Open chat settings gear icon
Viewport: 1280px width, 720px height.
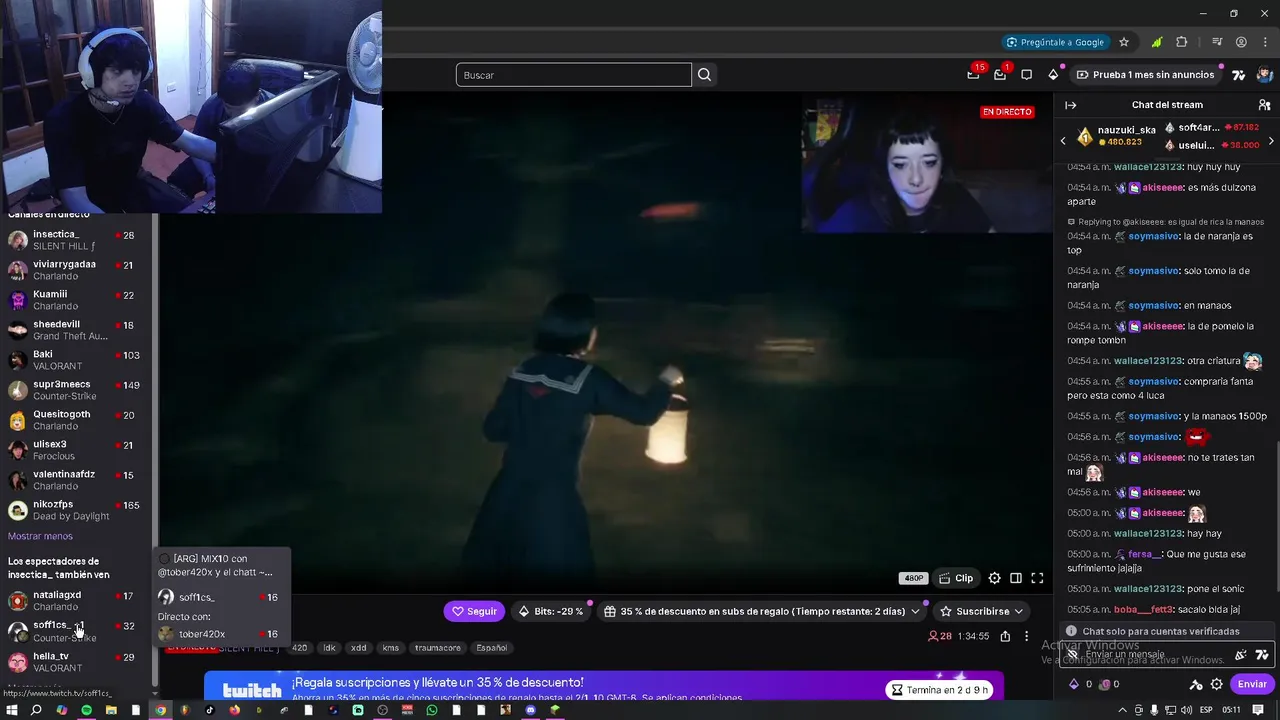tap(1217, 684)
